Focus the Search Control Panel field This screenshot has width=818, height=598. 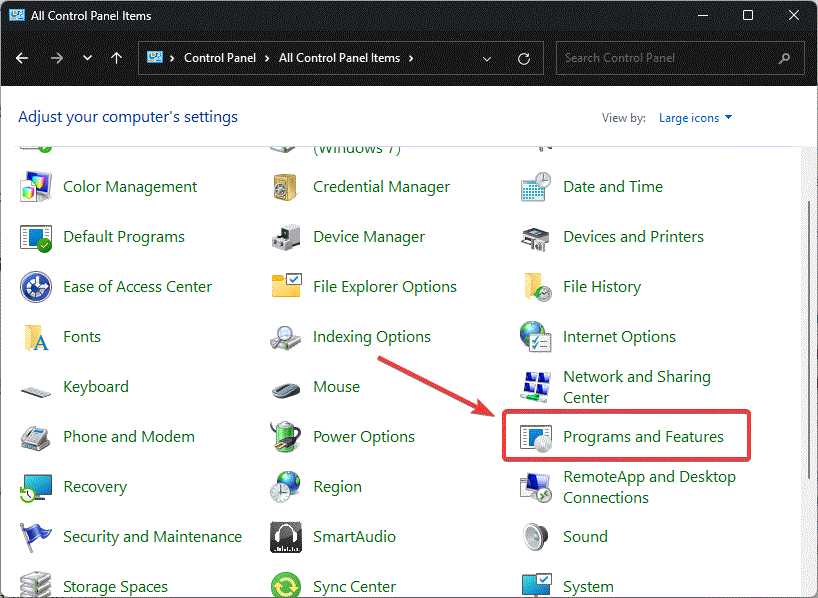click(x=680, y=58)
